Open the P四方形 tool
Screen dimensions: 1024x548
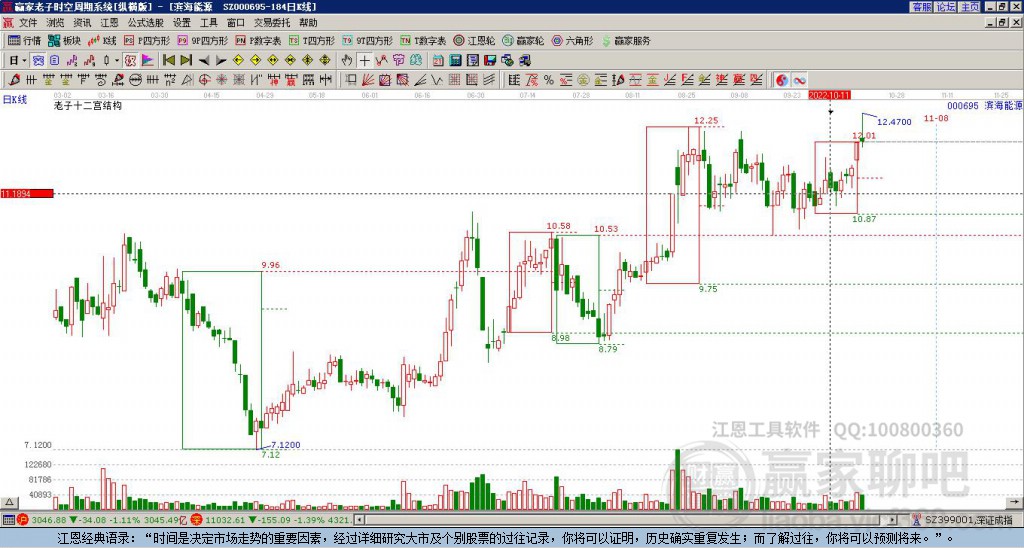pyautogui.click(x=147, y=40)
